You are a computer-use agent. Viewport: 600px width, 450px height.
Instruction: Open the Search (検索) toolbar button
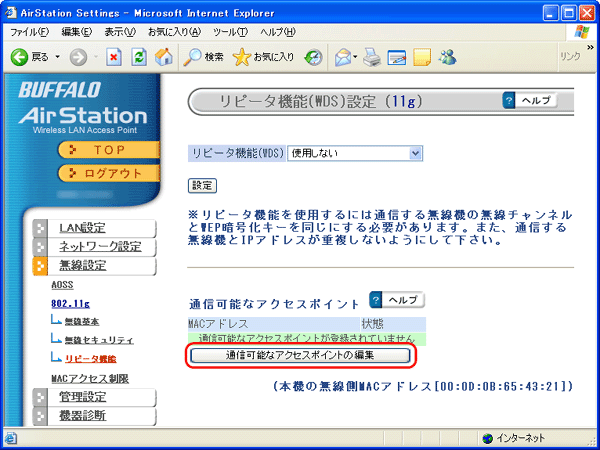tap(202, 57)
